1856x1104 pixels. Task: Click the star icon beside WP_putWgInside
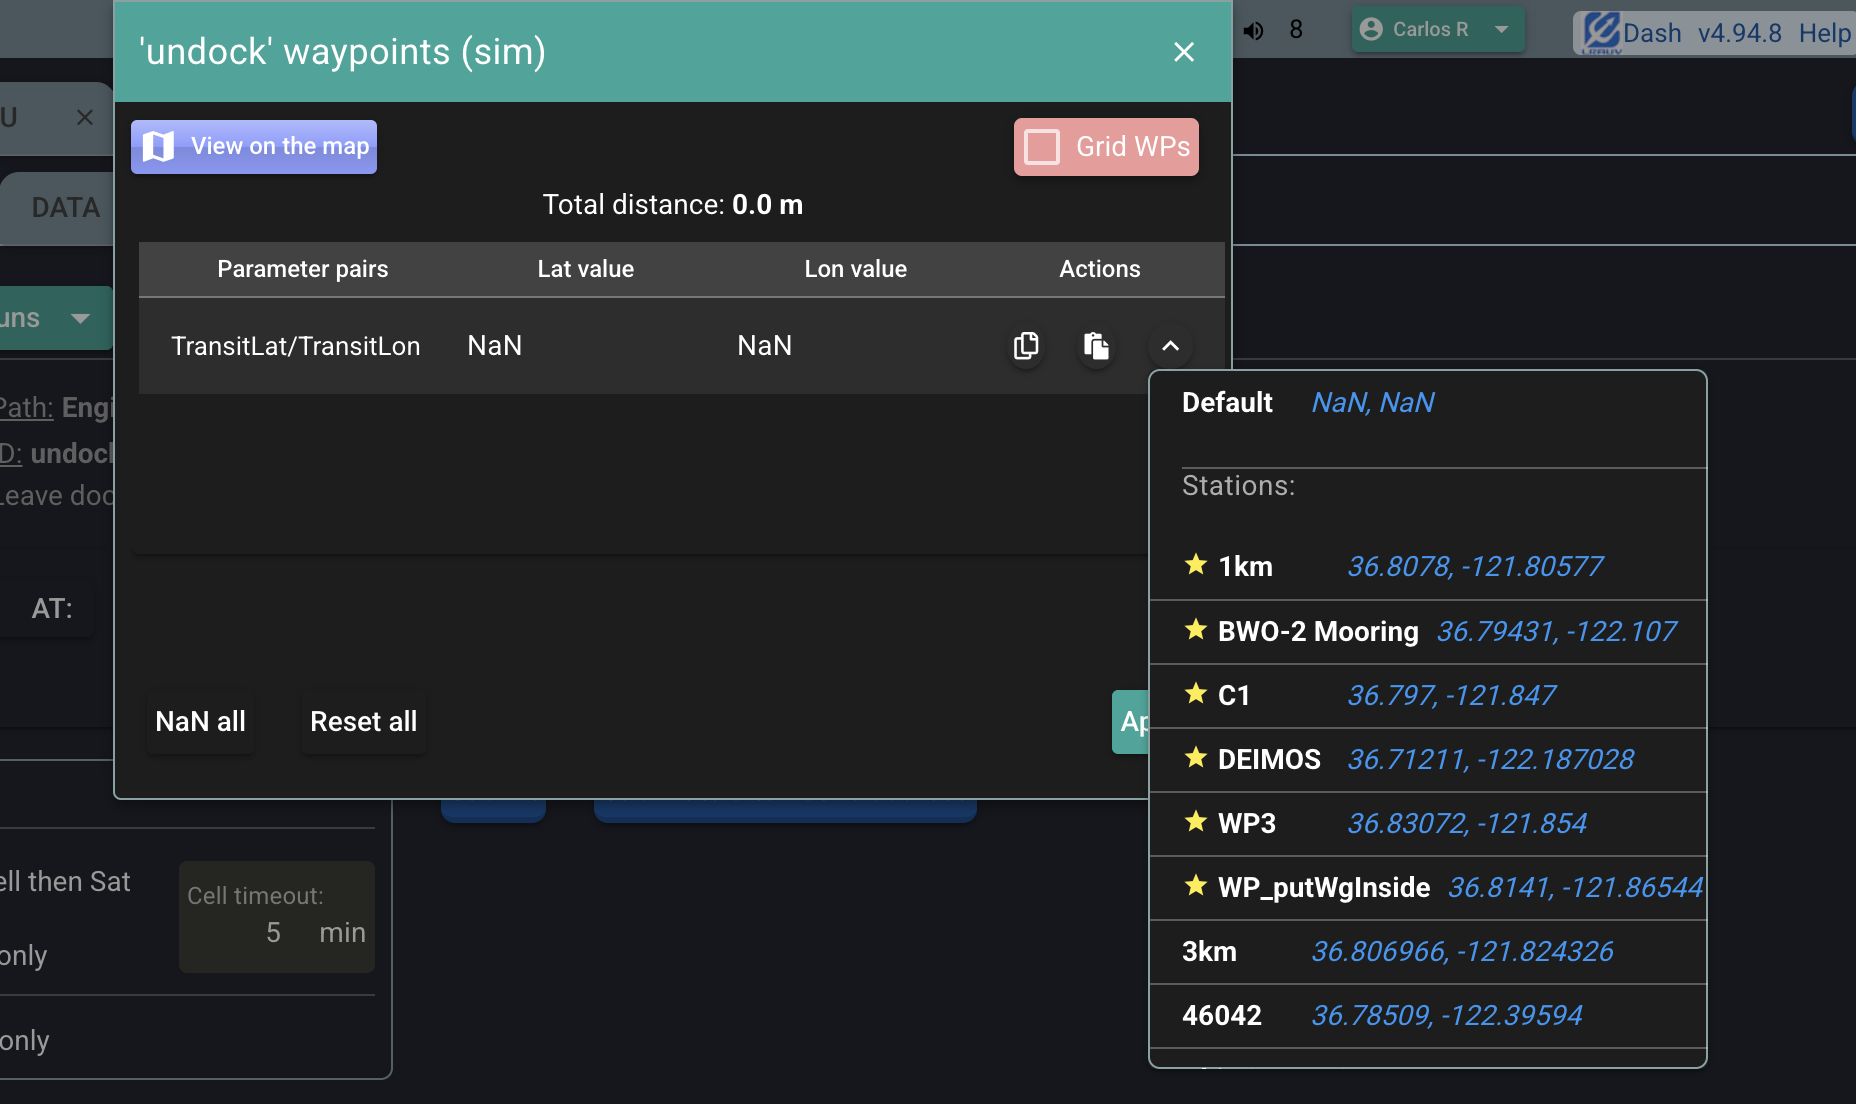coord(1195,885)
